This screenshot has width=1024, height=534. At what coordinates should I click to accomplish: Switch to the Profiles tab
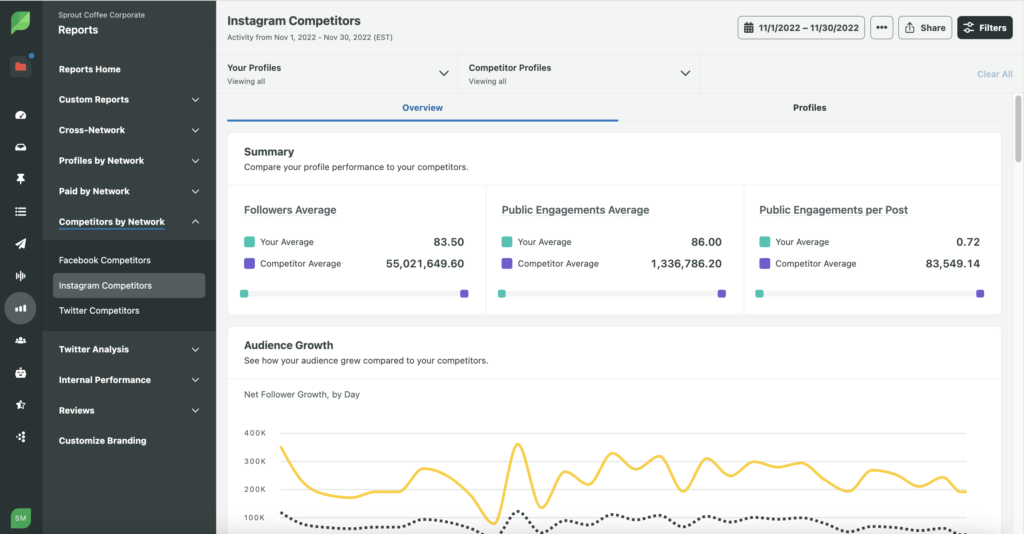click(x=809, y=108)
